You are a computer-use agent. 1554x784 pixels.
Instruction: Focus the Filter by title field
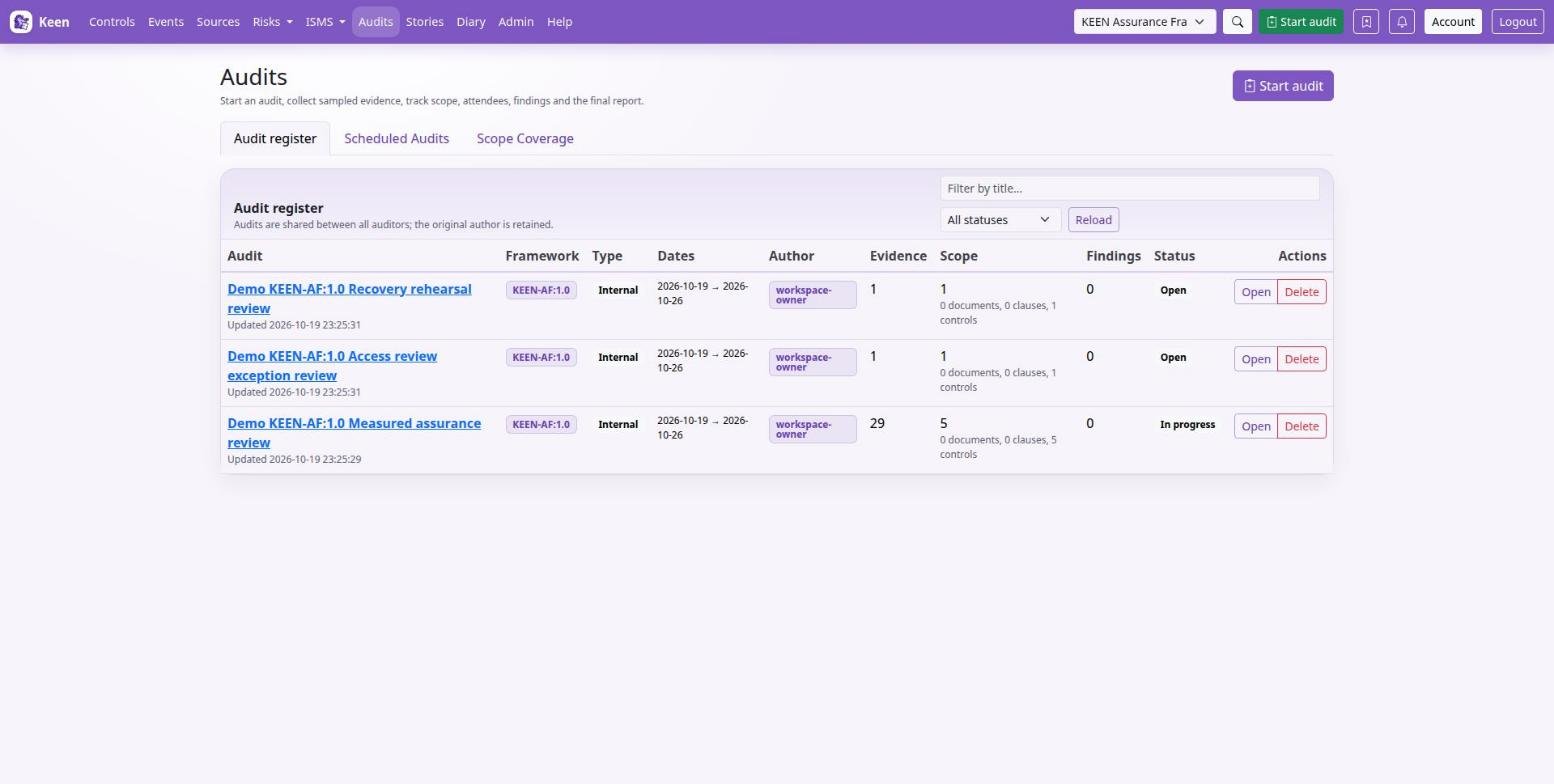click(1130, 188)
